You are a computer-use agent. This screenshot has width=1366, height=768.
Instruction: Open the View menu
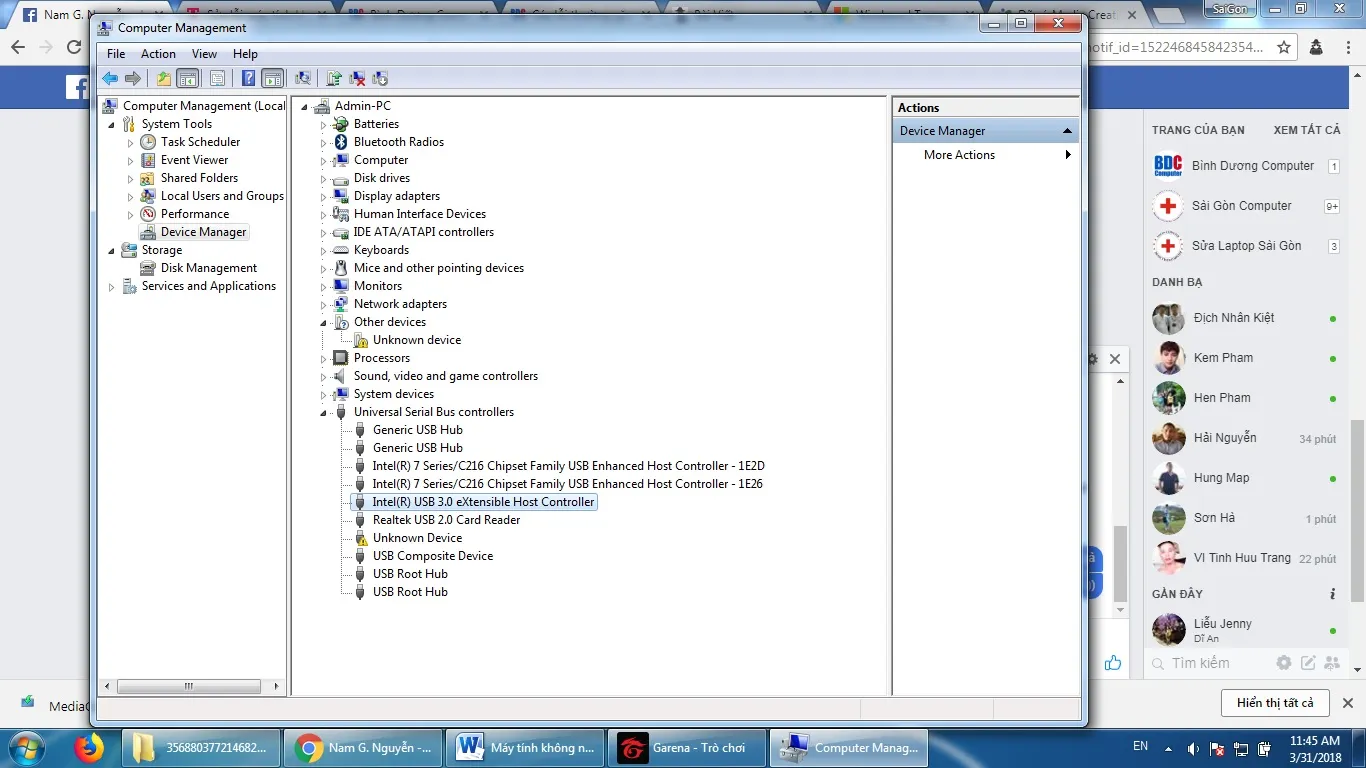click(204, 54)
